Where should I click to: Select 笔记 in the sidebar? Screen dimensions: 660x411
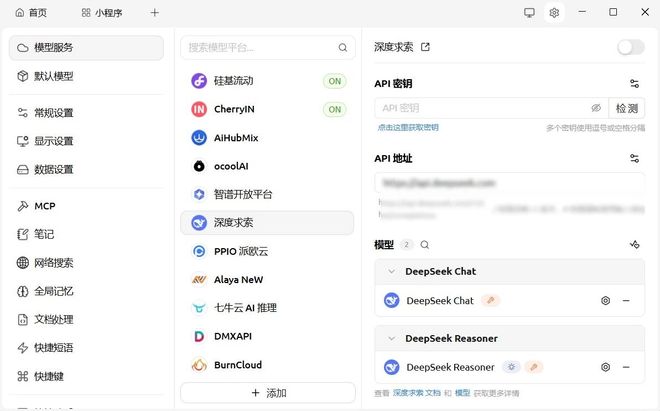[x=86, y=235]
